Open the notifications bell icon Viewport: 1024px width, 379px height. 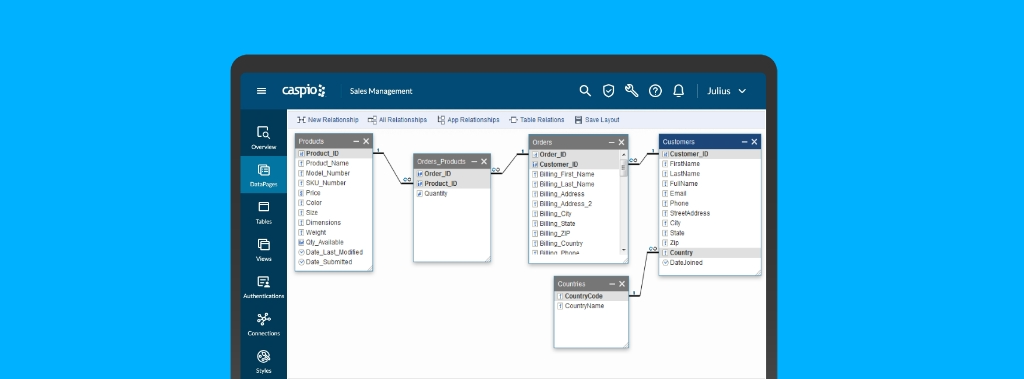pos(679,91)
